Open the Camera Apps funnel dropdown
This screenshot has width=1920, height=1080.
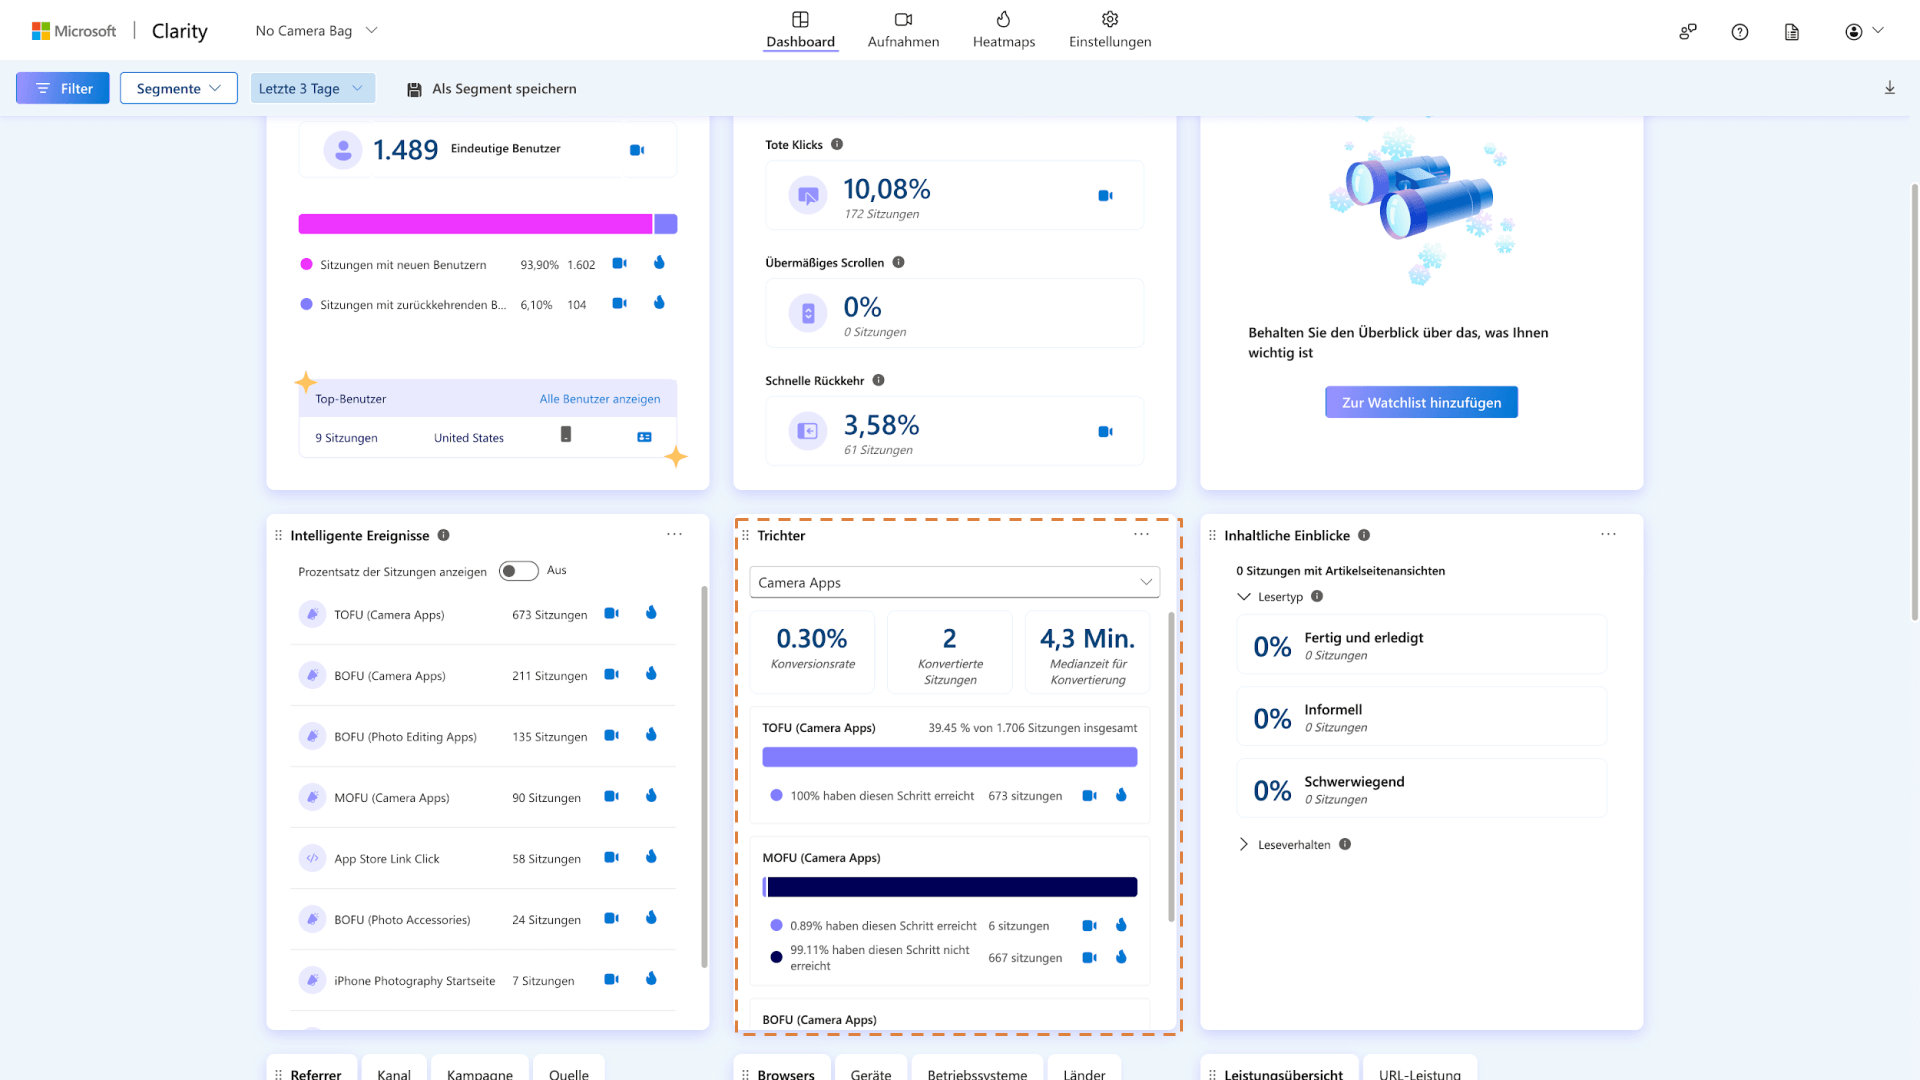(954, 582)
